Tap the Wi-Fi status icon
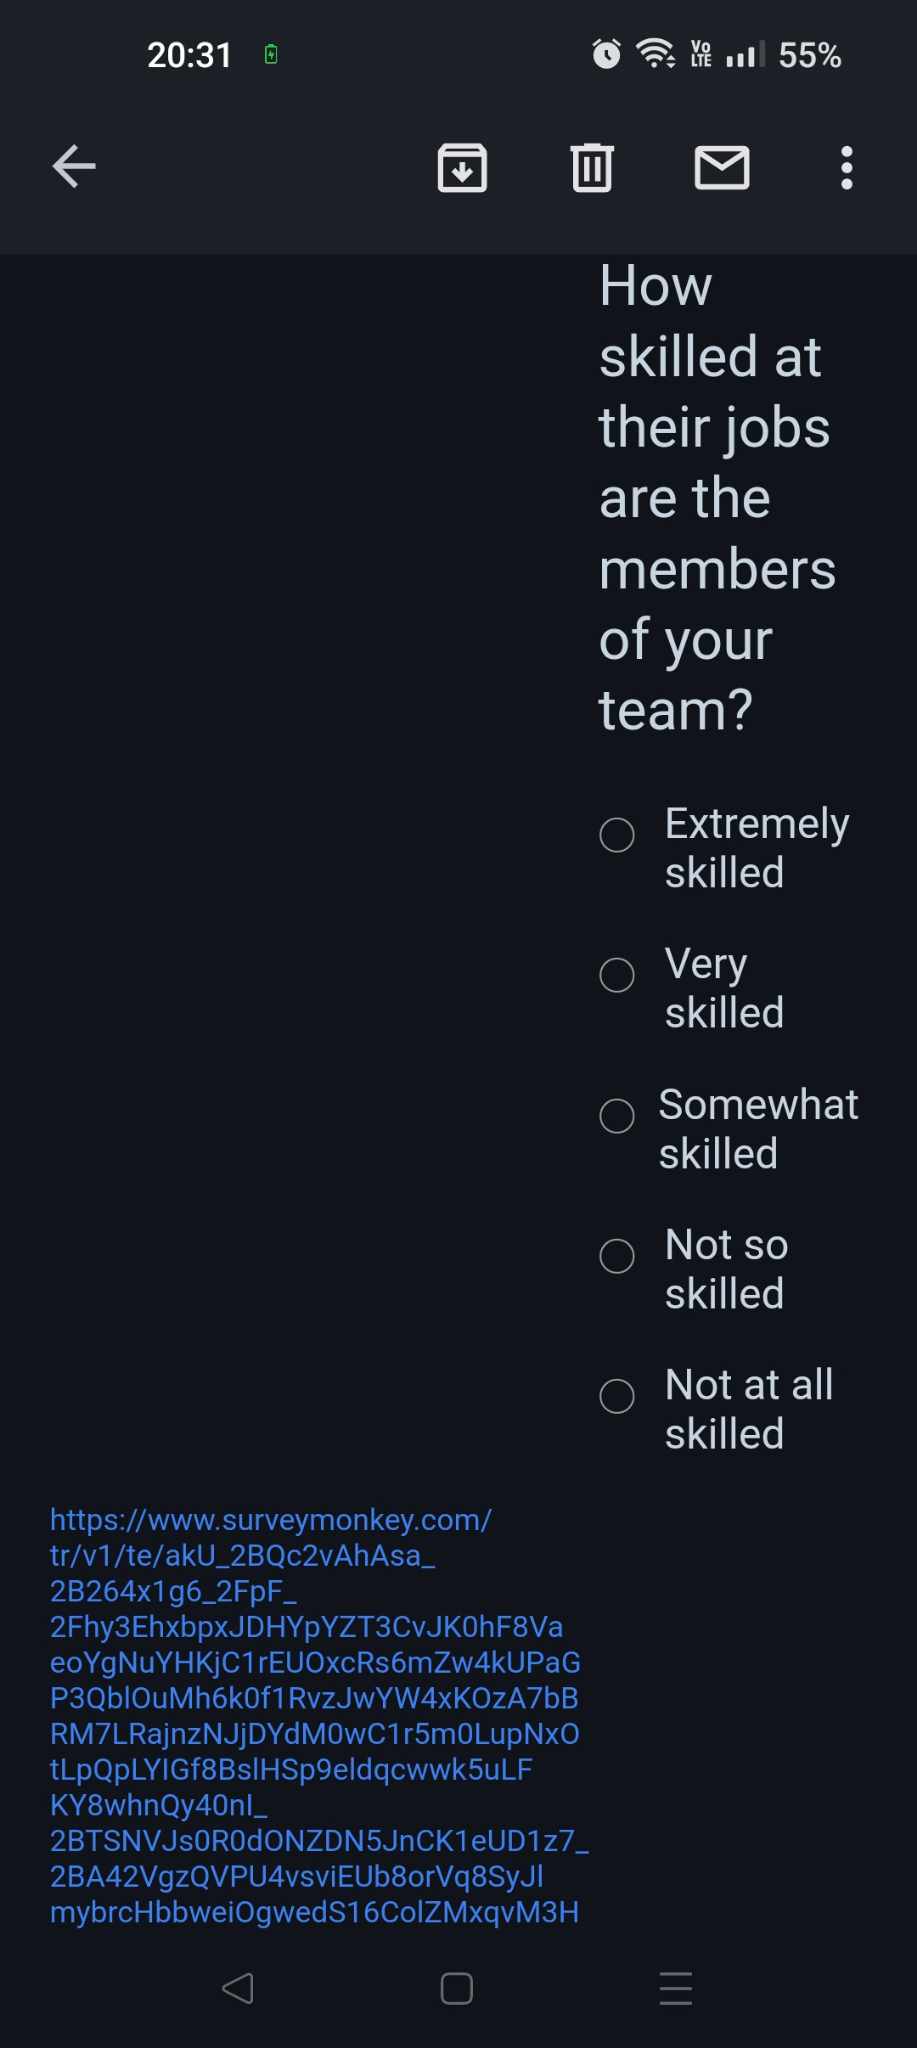Screen dimensions: 917x2048 pos(656,54)
